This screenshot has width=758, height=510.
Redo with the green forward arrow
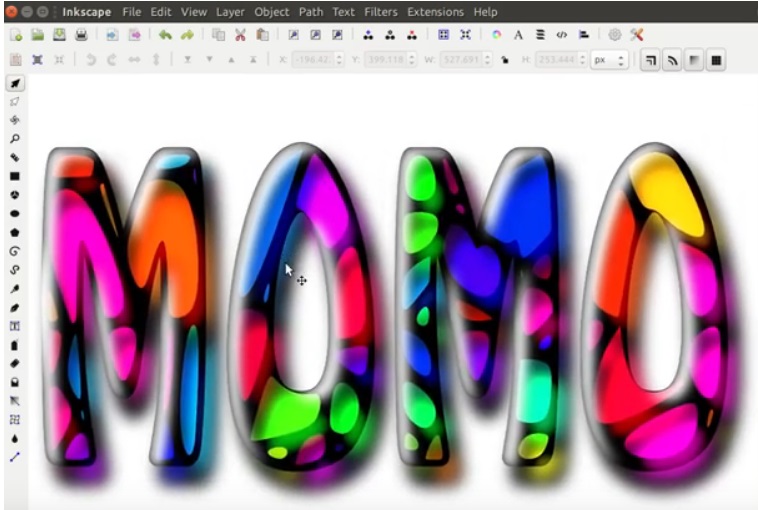coord(187,35)
